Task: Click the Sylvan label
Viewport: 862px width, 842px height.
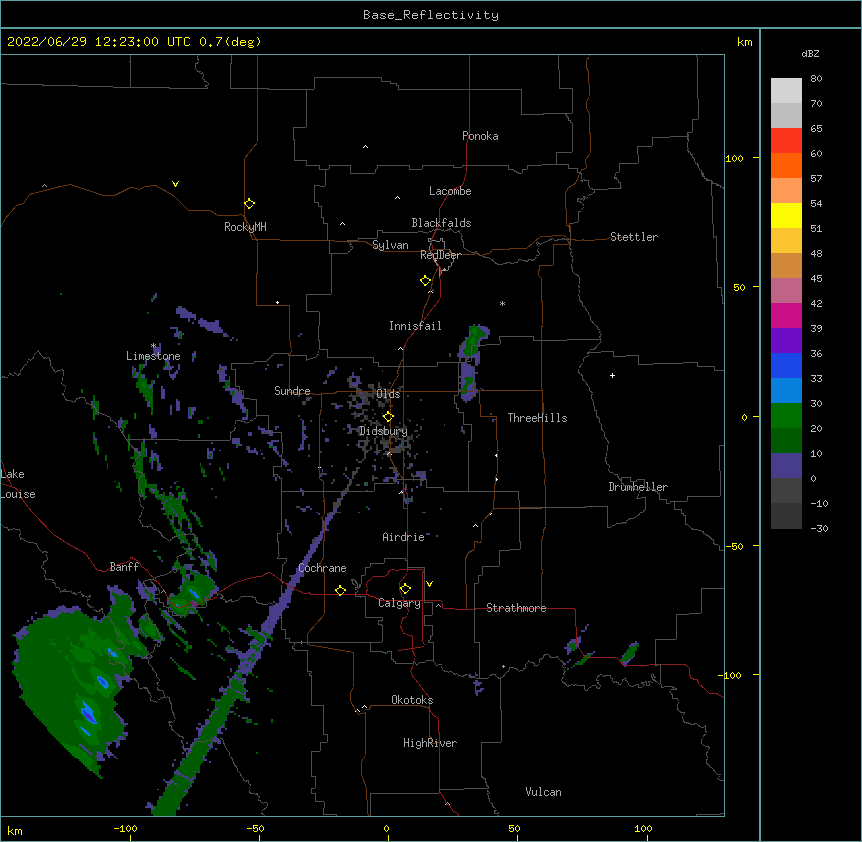Action: (390, 245)
